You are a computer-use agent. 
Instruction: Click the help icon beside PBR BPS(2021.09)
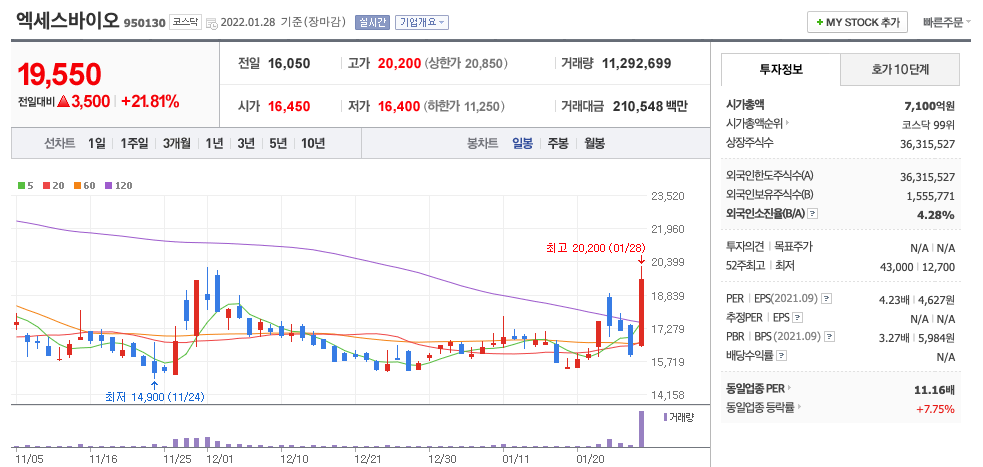tap(830, 337)
